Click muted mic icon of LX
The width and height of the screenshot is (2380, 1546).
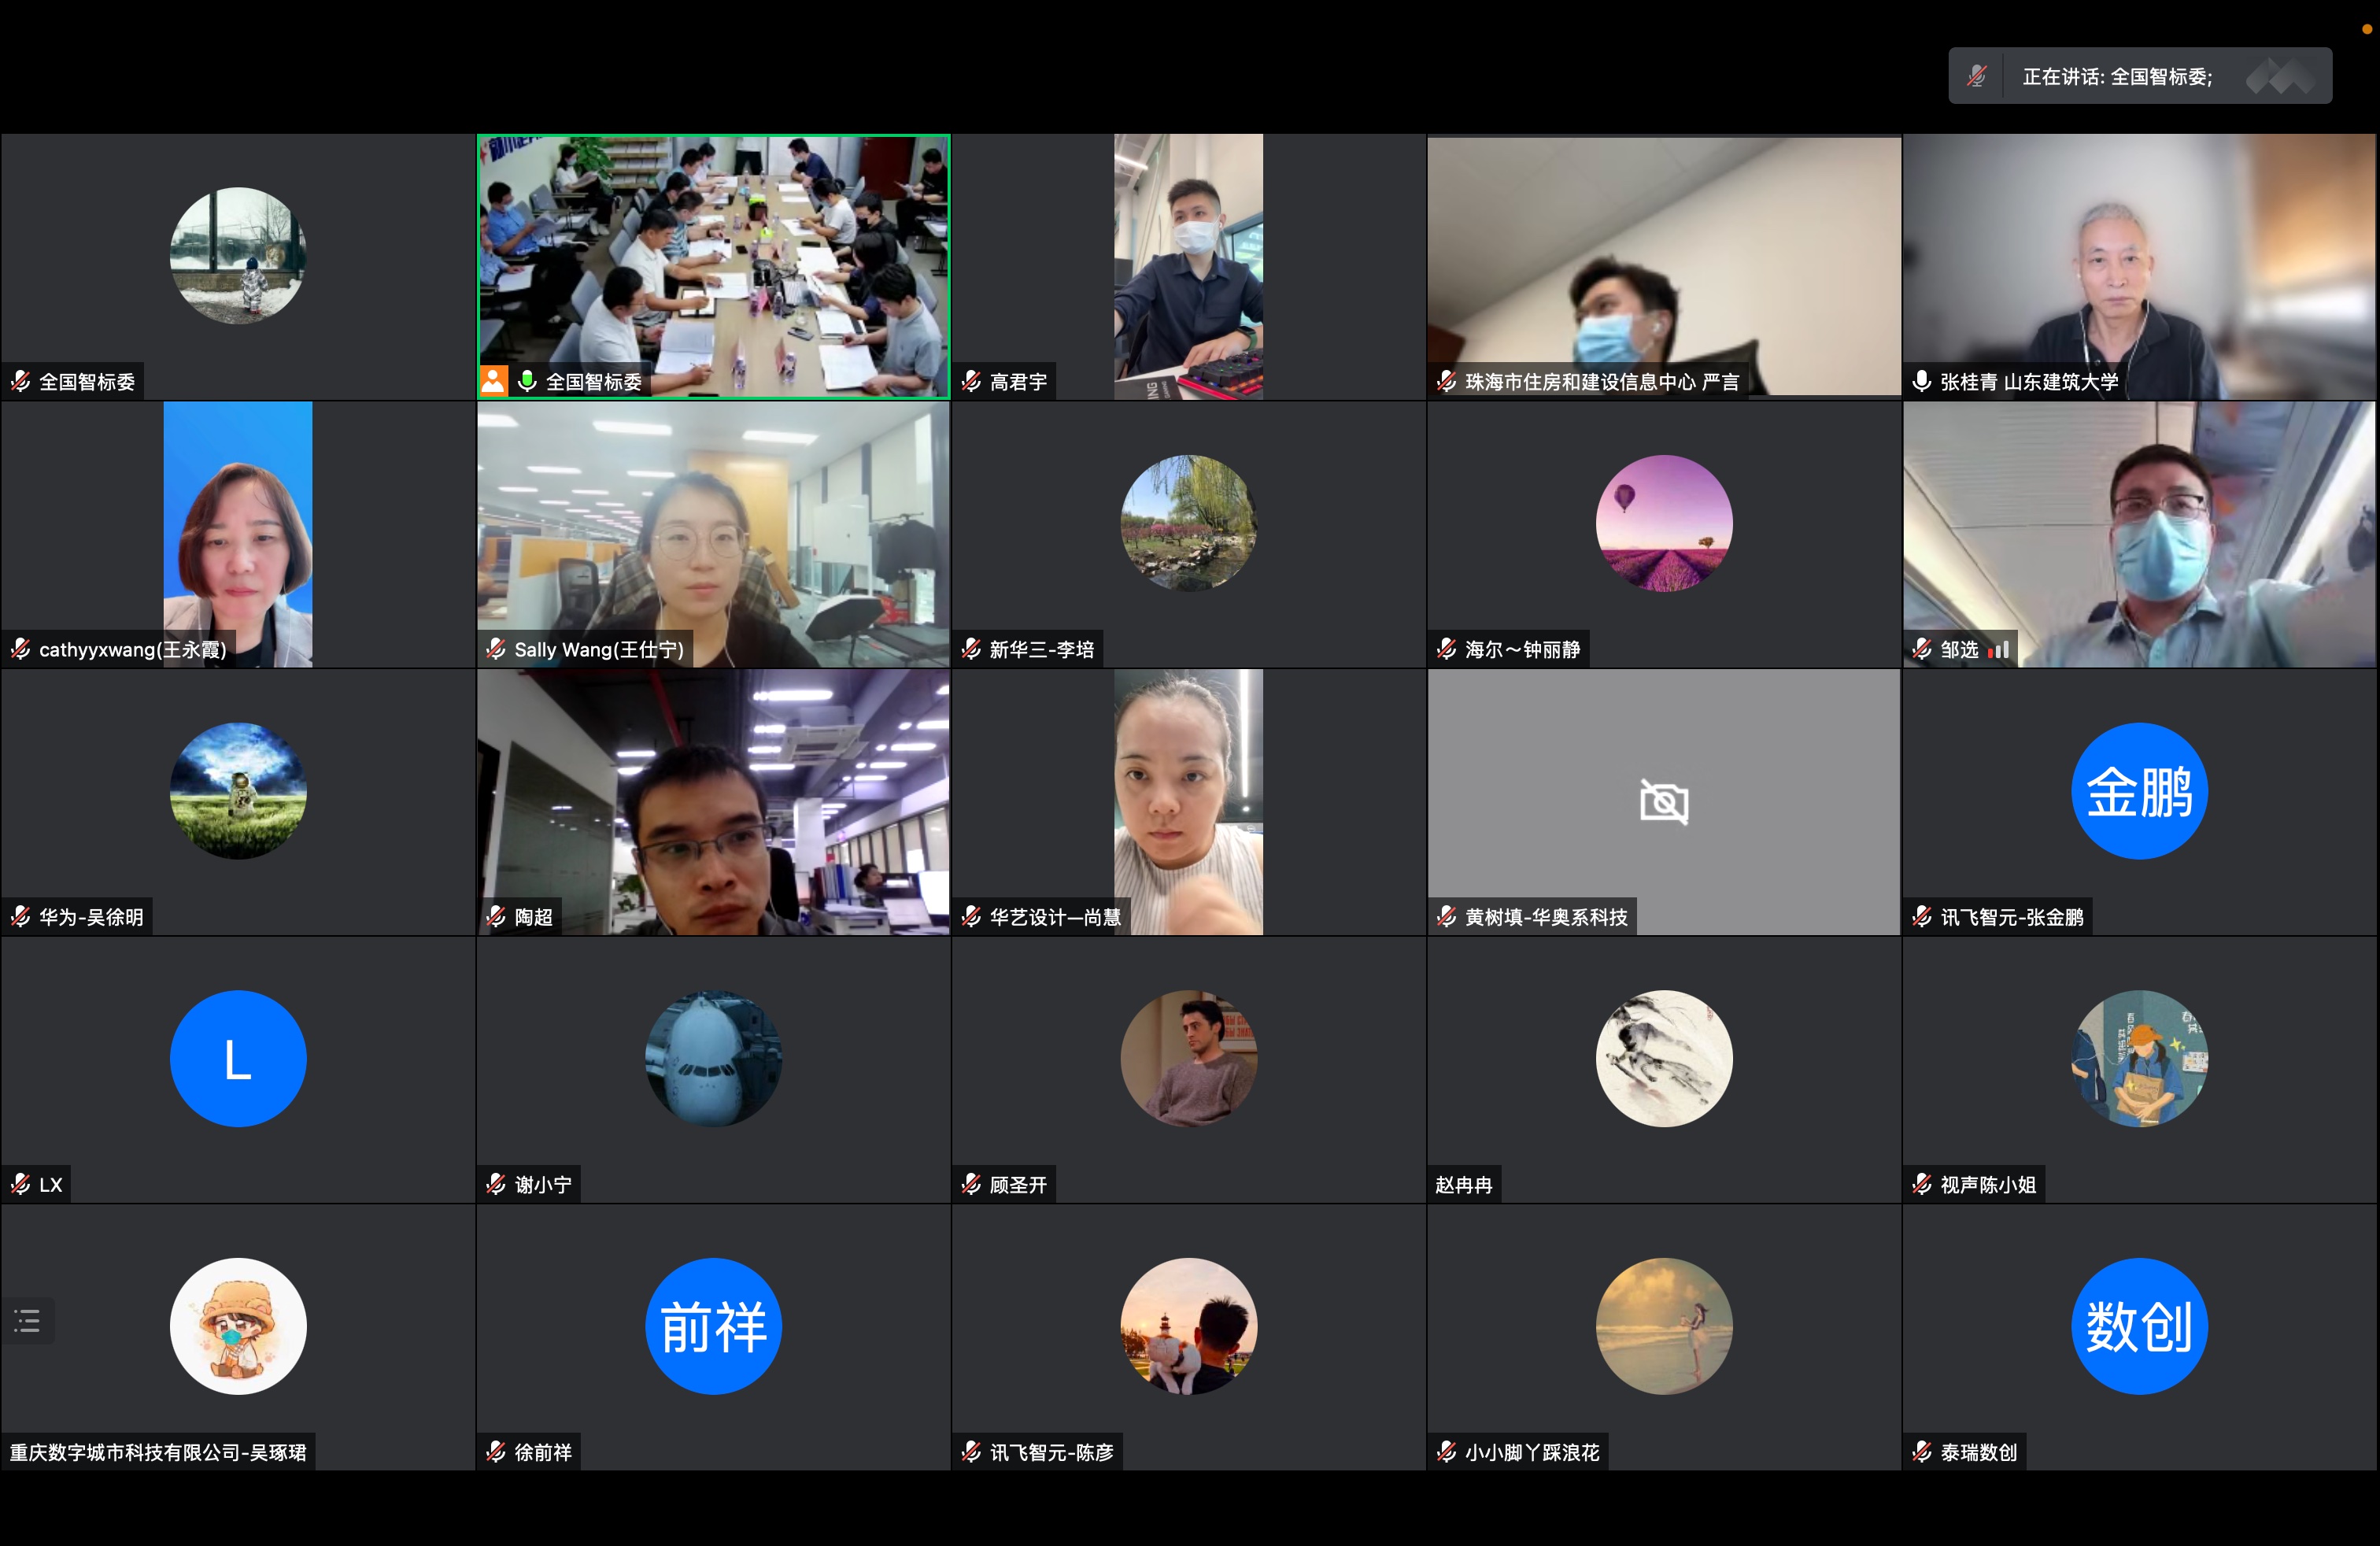click(21, 1184)
